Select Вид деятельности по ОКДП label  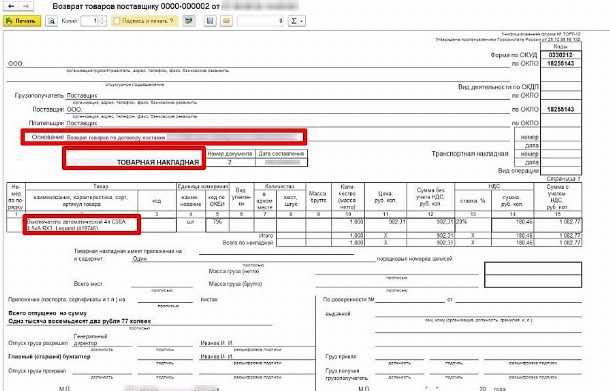[x=498, y=87]
